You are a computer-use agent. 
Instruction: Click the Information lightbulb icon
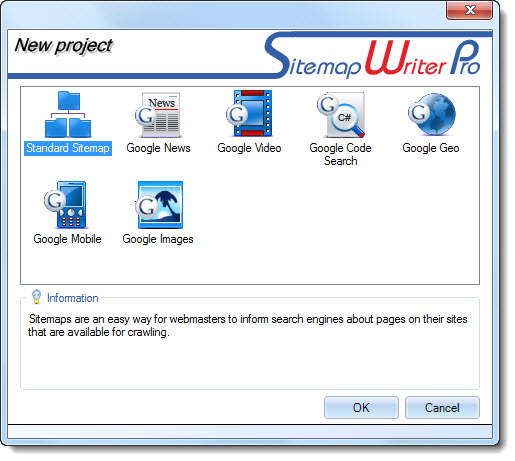(36, 297)
